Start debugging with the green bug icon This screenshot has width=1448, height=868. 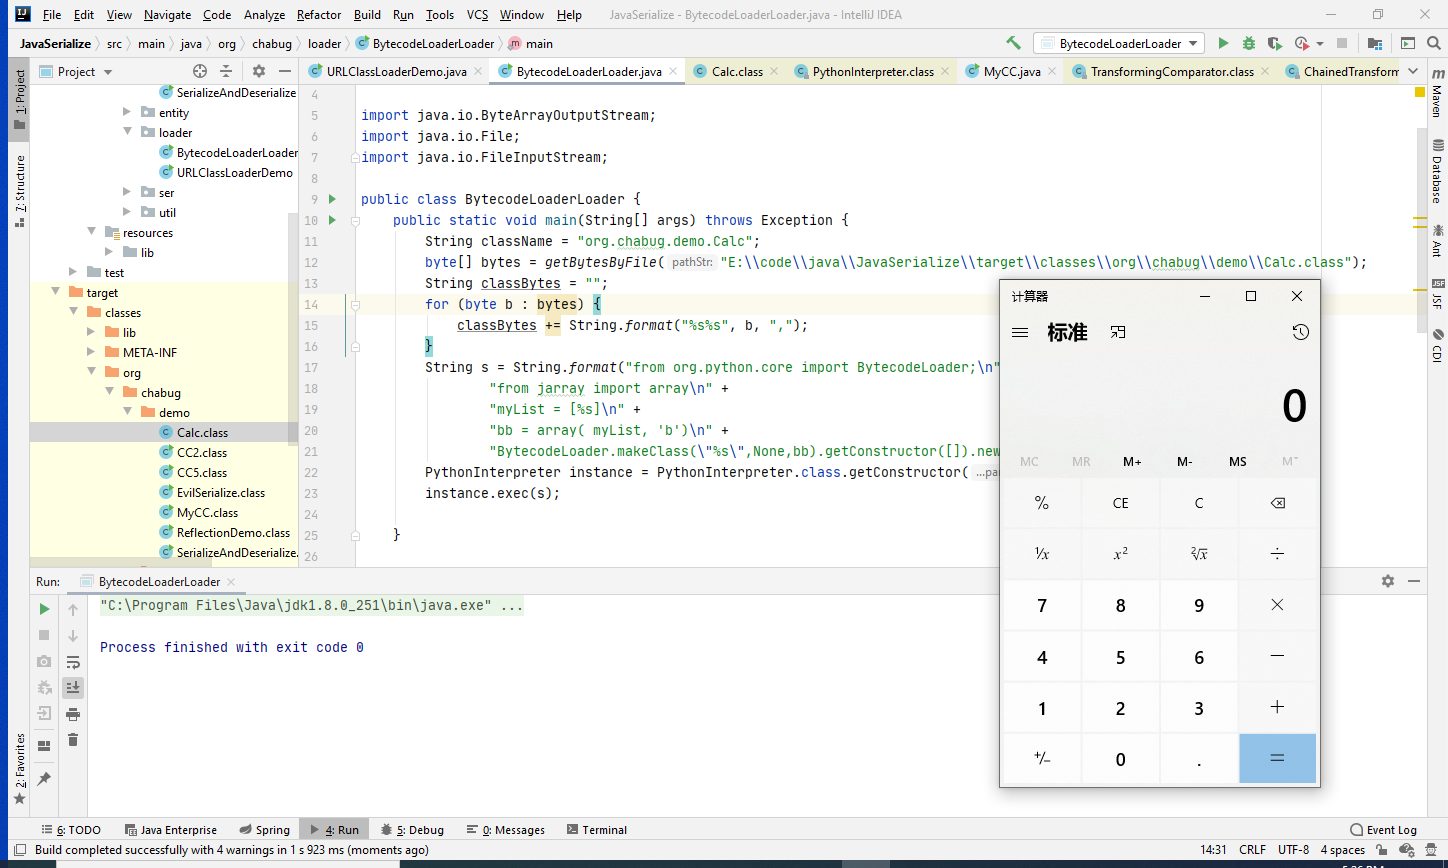tap(1249, 43)
